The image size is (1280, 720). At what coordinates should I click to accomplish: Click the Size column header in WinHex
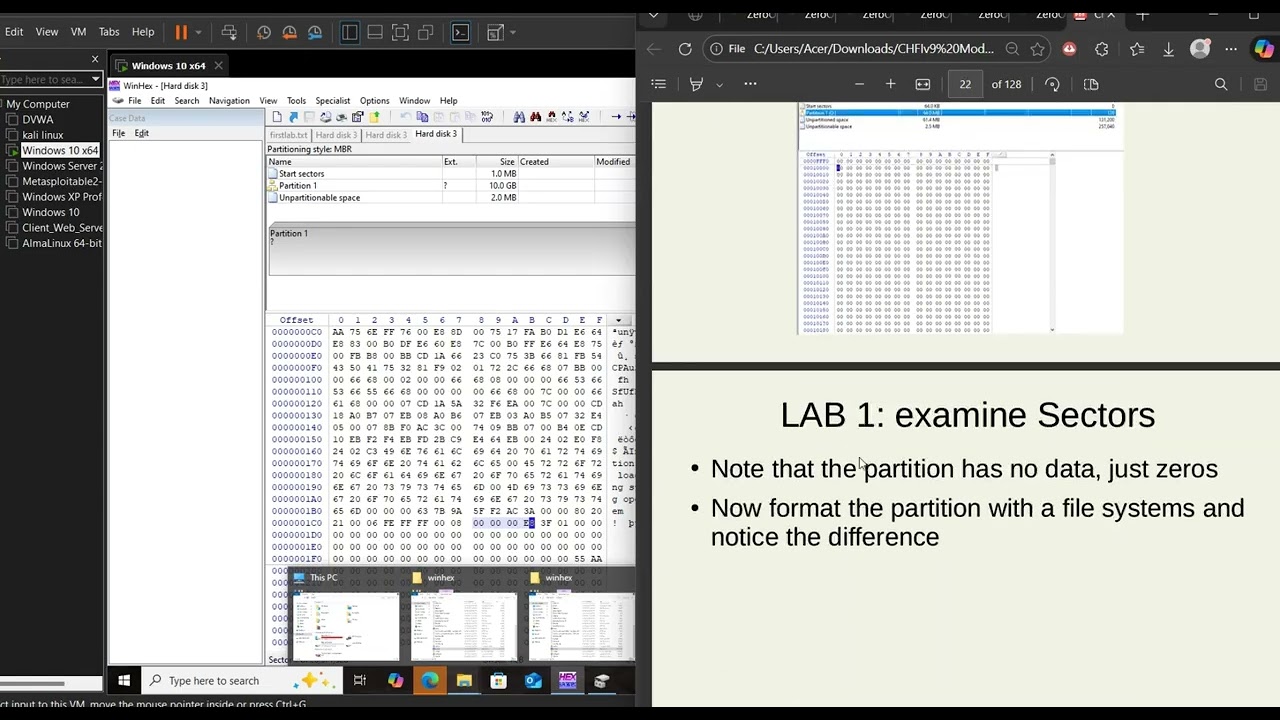point(497,162)
